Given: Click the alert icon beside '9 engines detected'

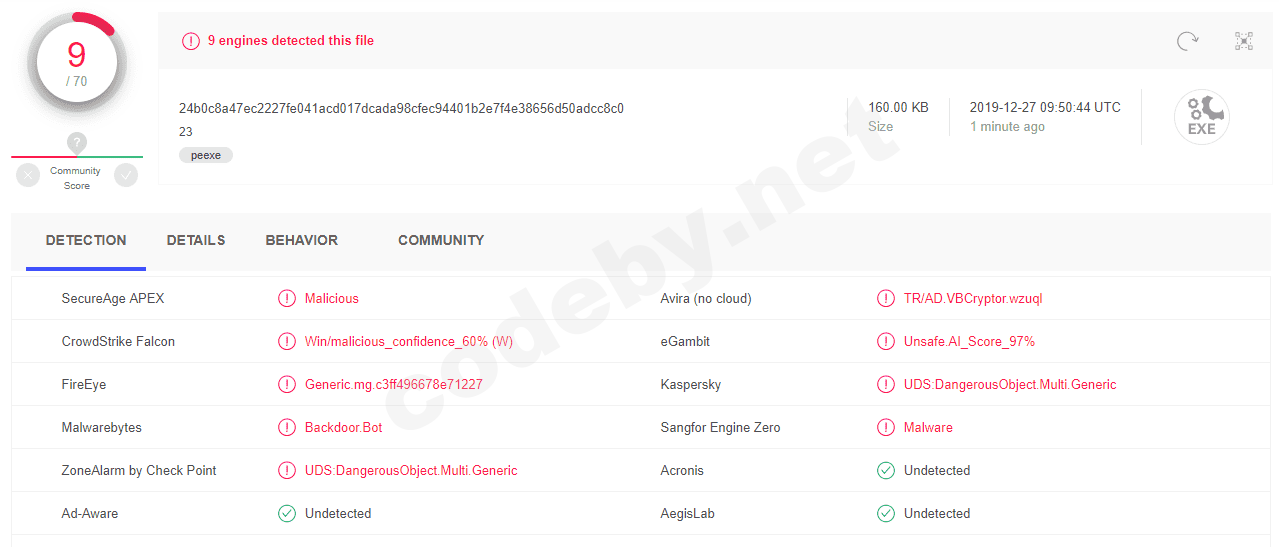Looking at the screenshot, I should [x=190, y=41].
